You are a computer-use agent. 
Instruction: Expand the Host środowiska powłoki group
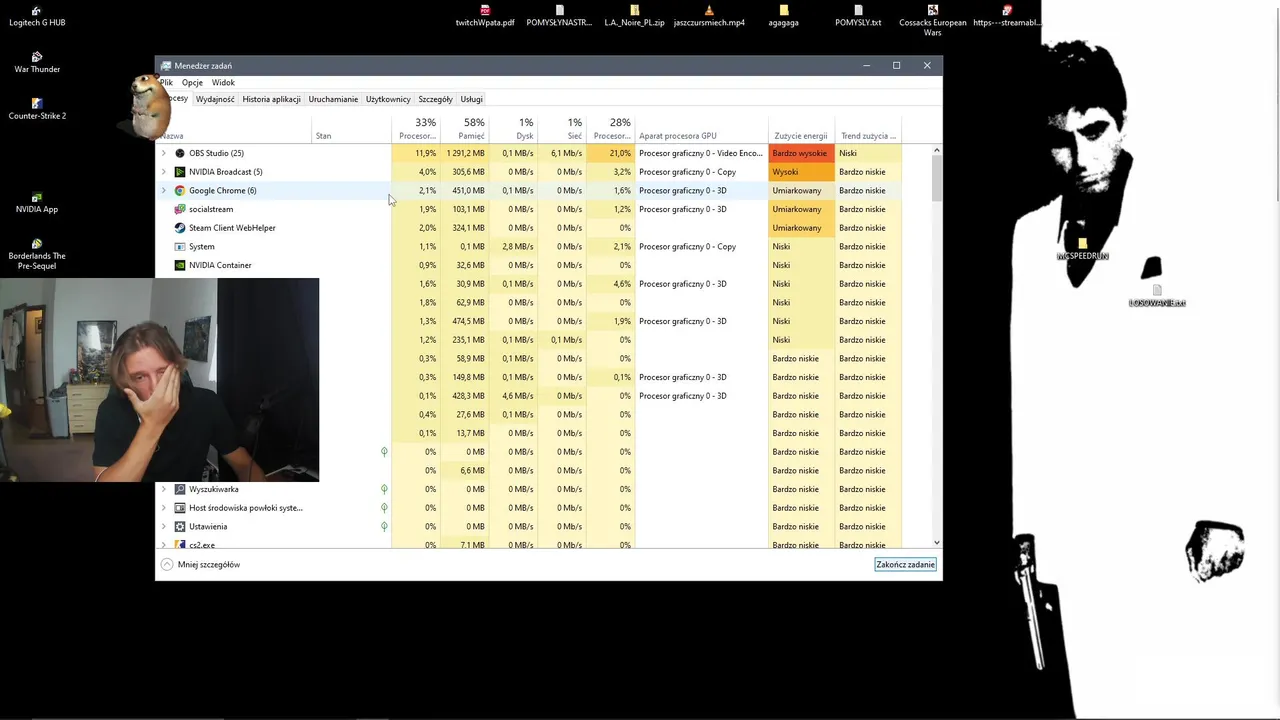click(164, 508)
